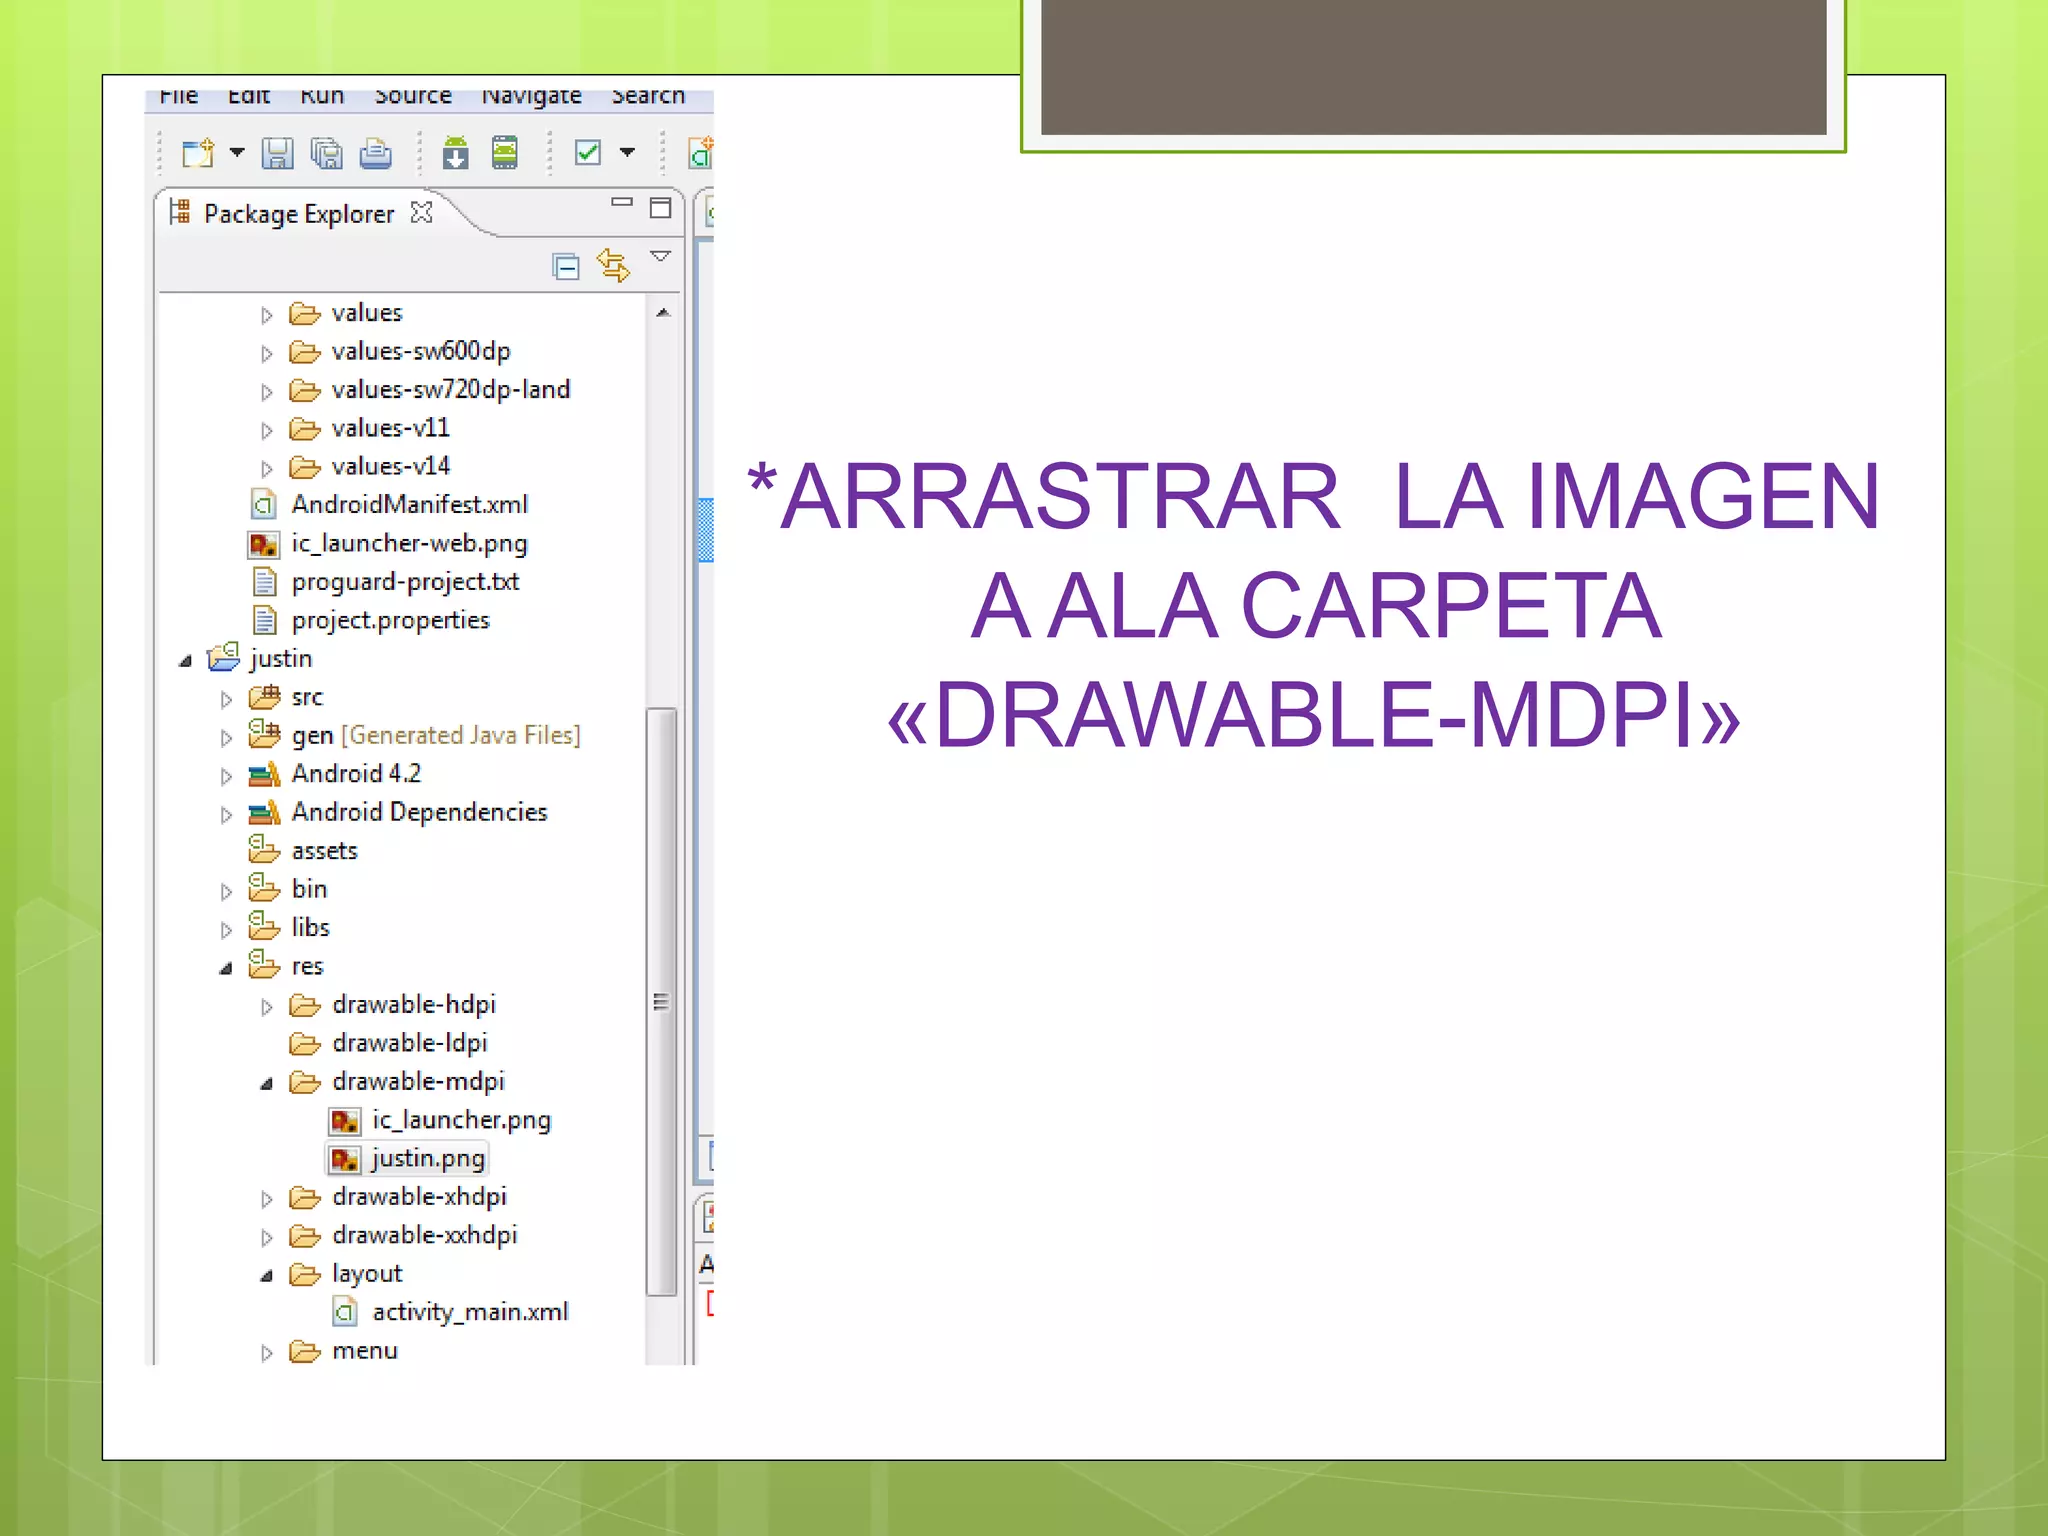Select the drawable-xxhdpi folder
The width and height of the screenshot is (2048, 1536).
(x=424, y=1235)
